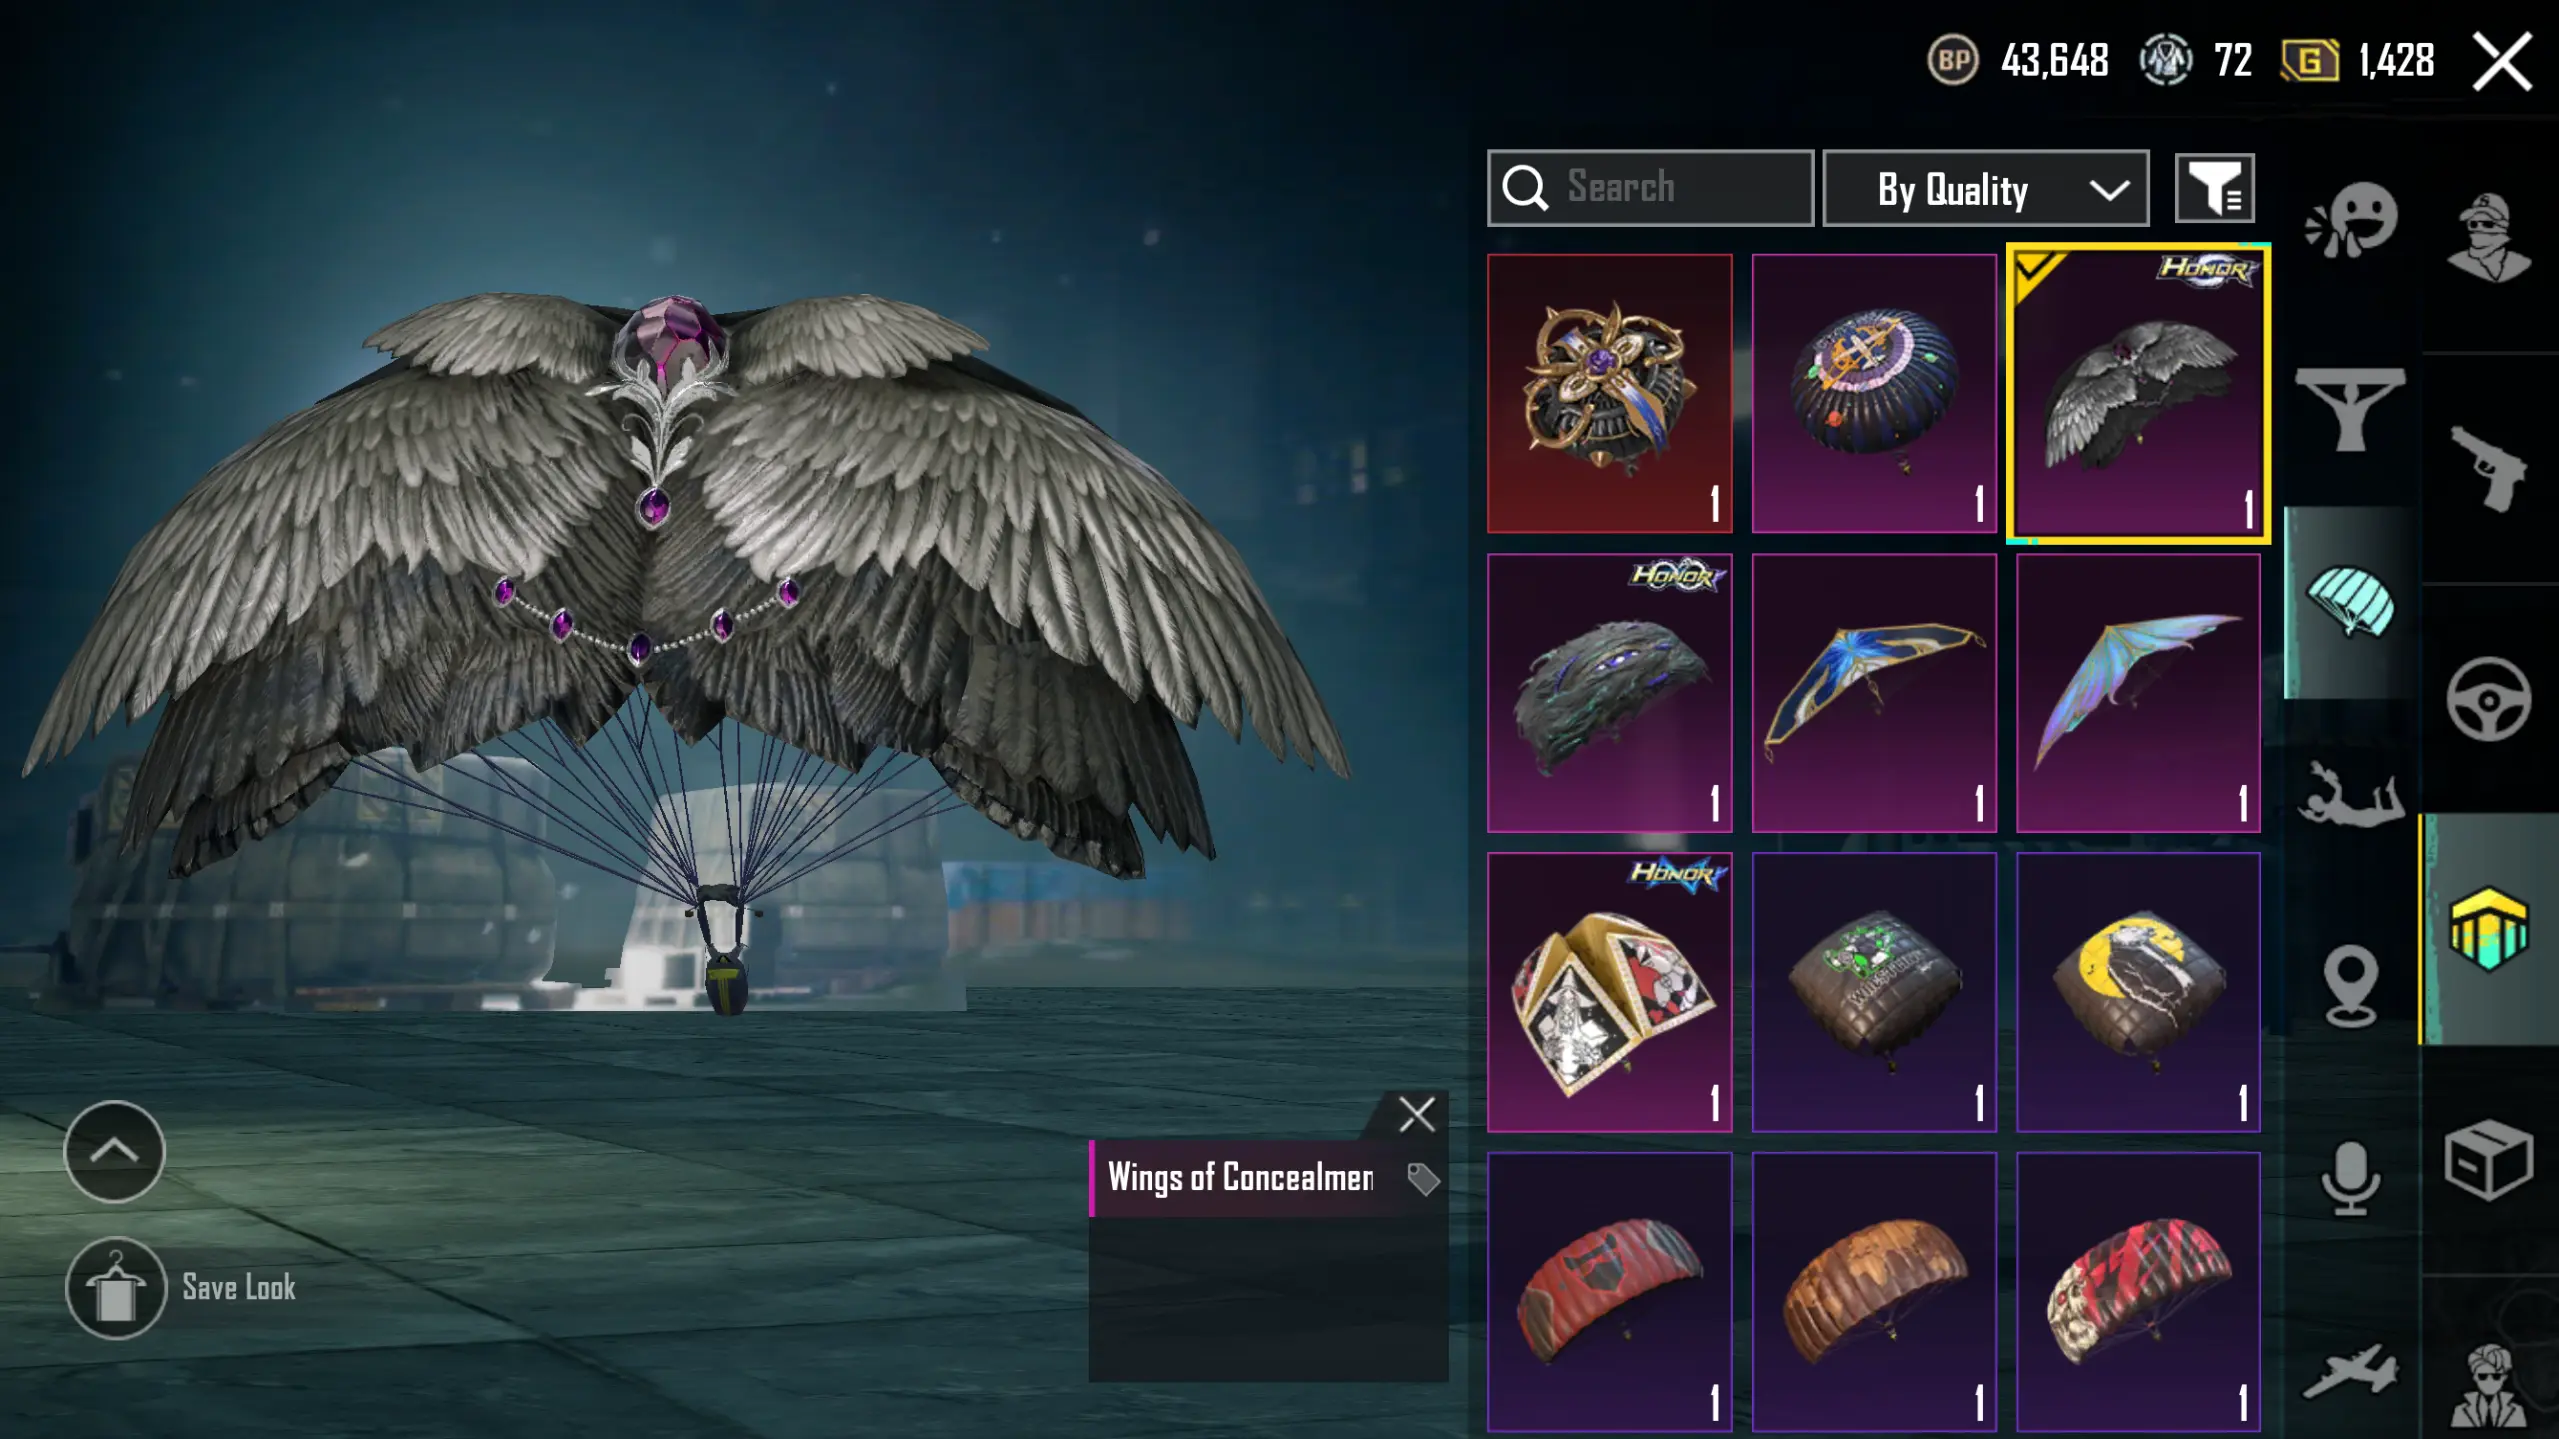Image resolution: width=2559 pixels, height=1439 pixels.
Task: Select the playing cards Honor parachute
Action: click(x=1609, y=992)
